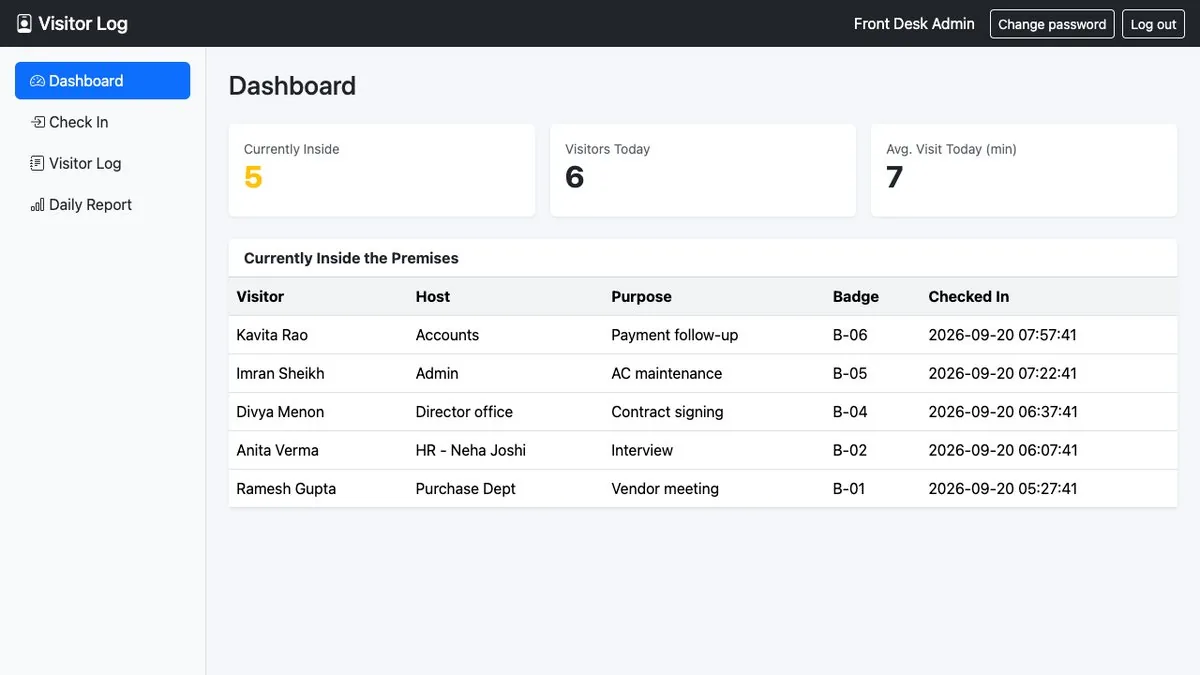
Task: Click the Visitor Log journal icon in sidebar
Action: [37, 163]
